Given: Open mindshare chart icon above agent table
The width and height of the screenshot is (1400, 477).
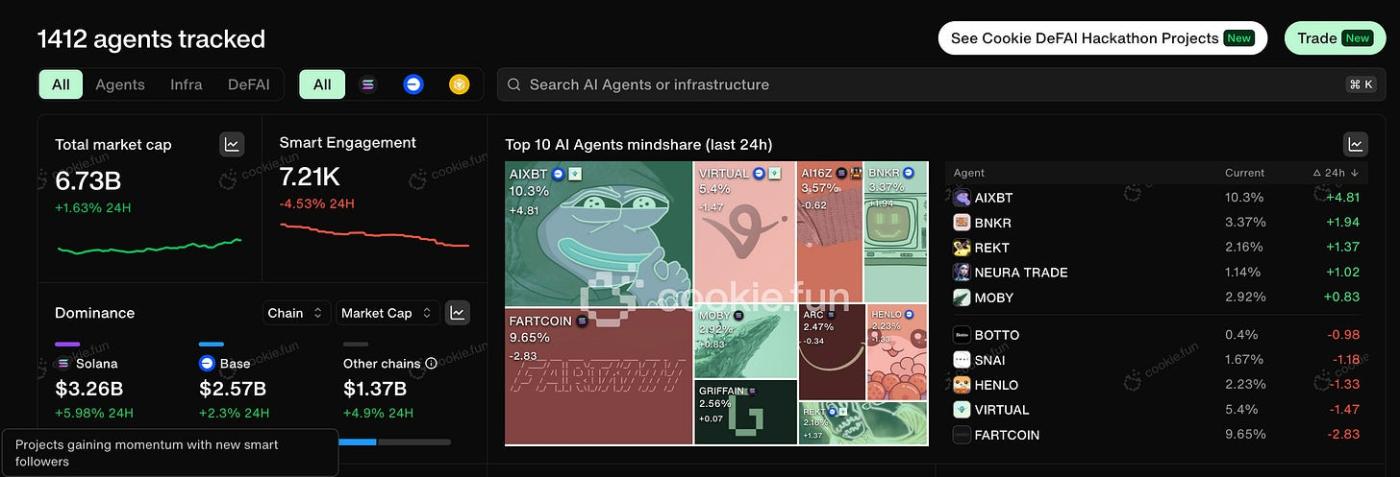Looking at the screenshot, I should (1355, 145).
